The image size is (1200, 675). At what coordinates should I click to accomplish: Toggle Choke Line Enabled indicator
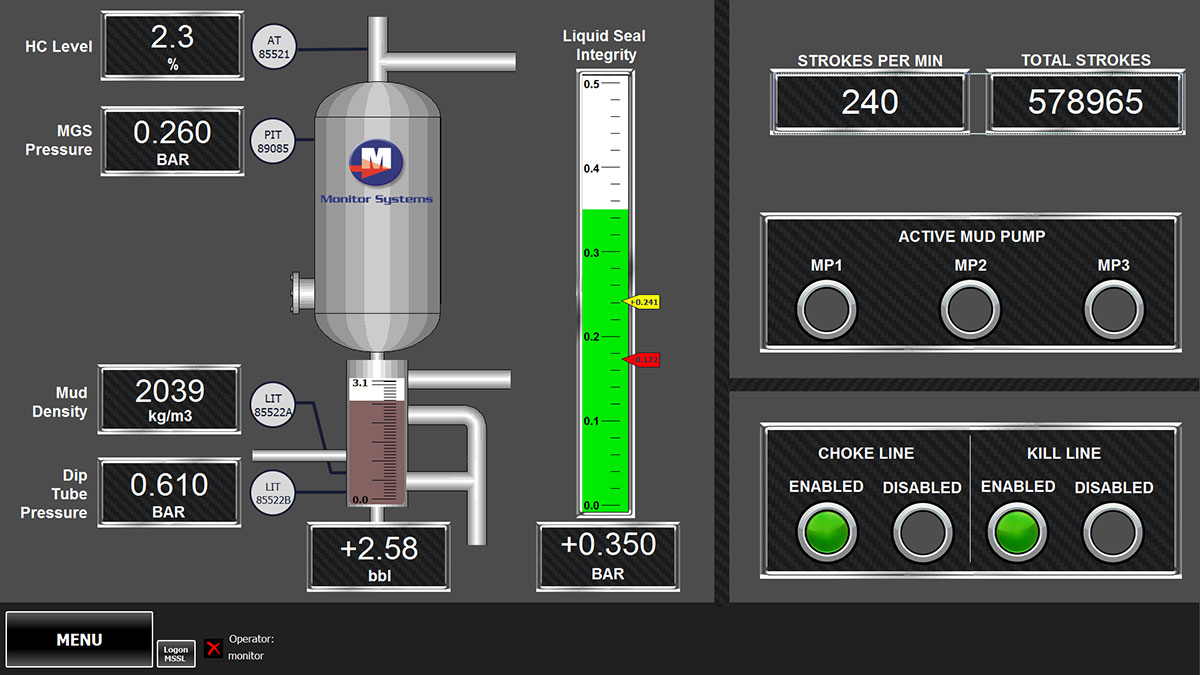click(x=826, y=531)
